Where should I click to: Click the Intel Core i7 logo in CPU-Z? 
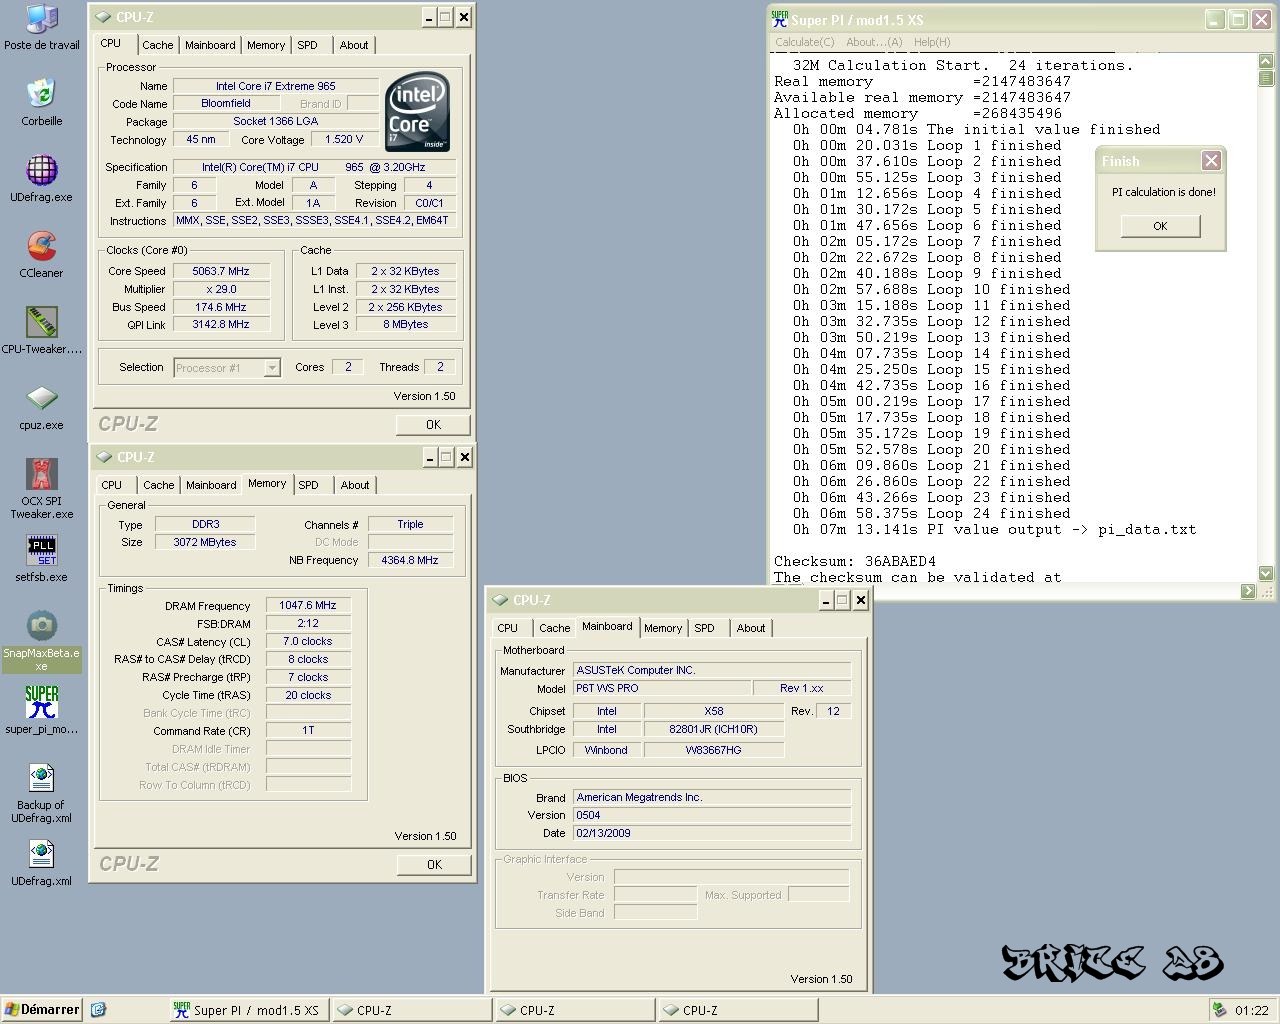pos(417,111)
